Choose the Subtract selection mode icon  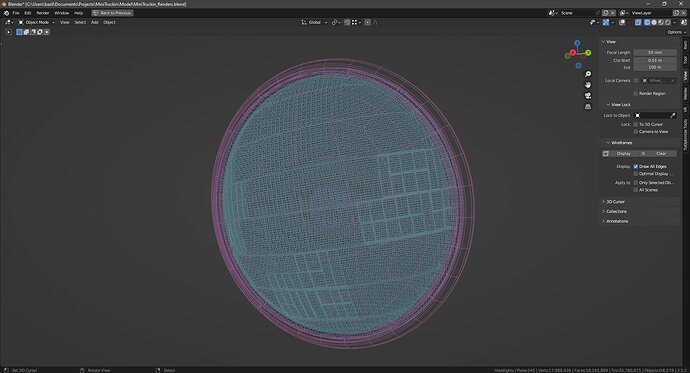coord(33,32)
